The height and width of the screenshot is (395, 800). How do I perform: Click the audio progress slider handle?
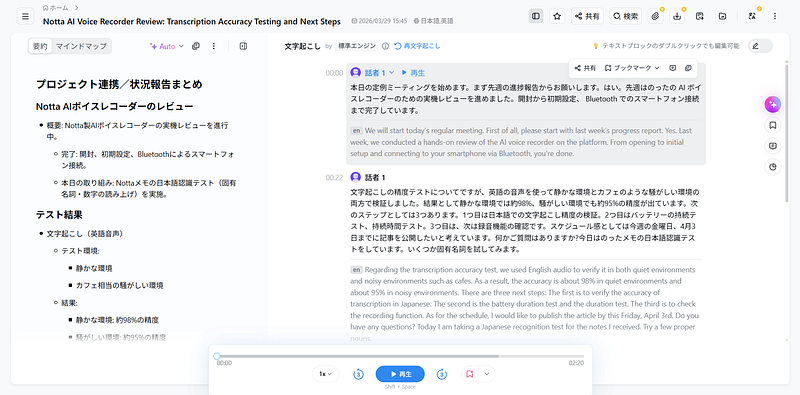(217, 356)
